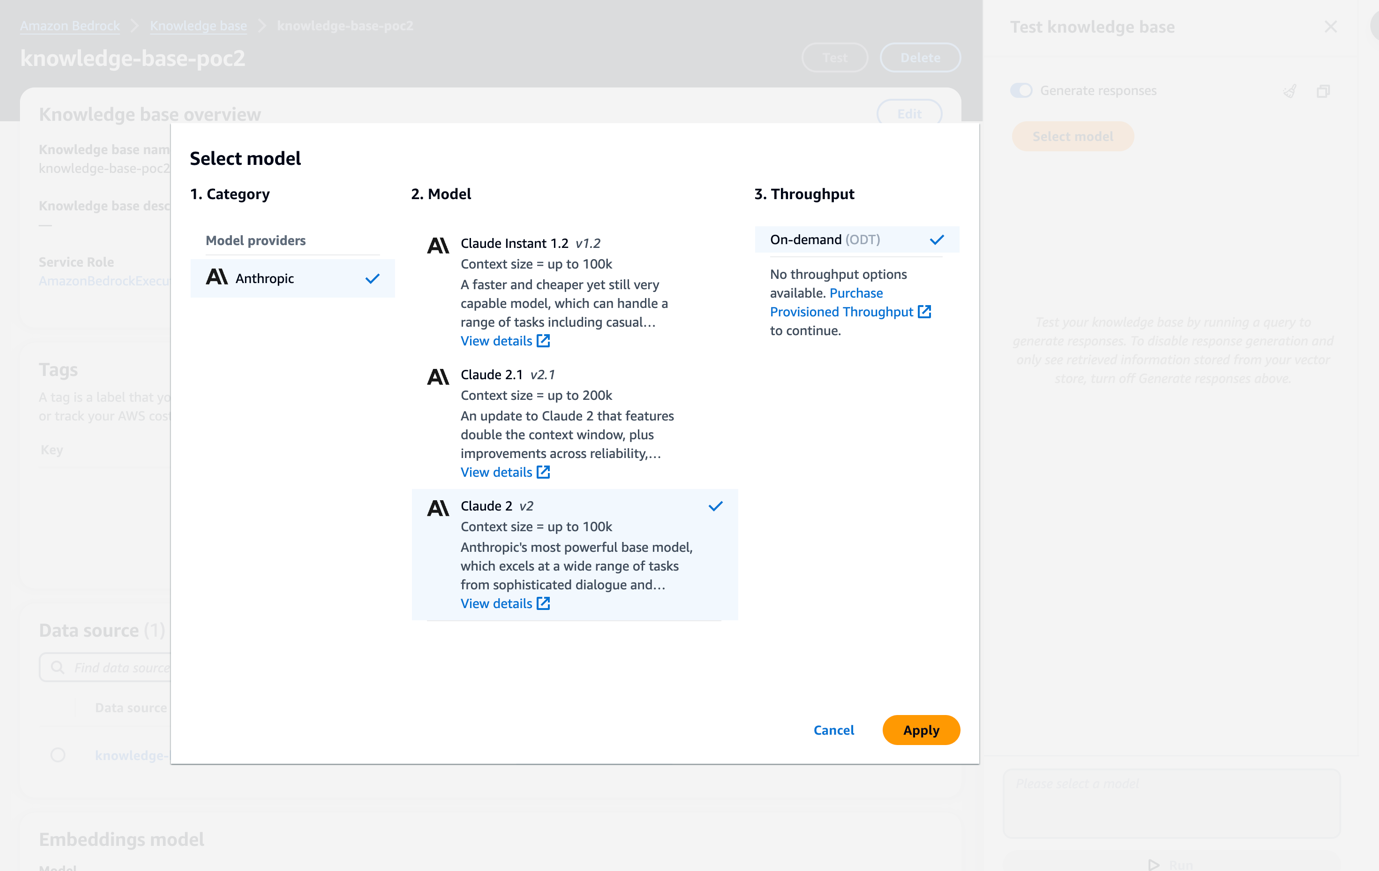This screenshot has height=871, width=1379.
Task: Click the broom clear icon in the test panel
Action: click(1290, 91)
